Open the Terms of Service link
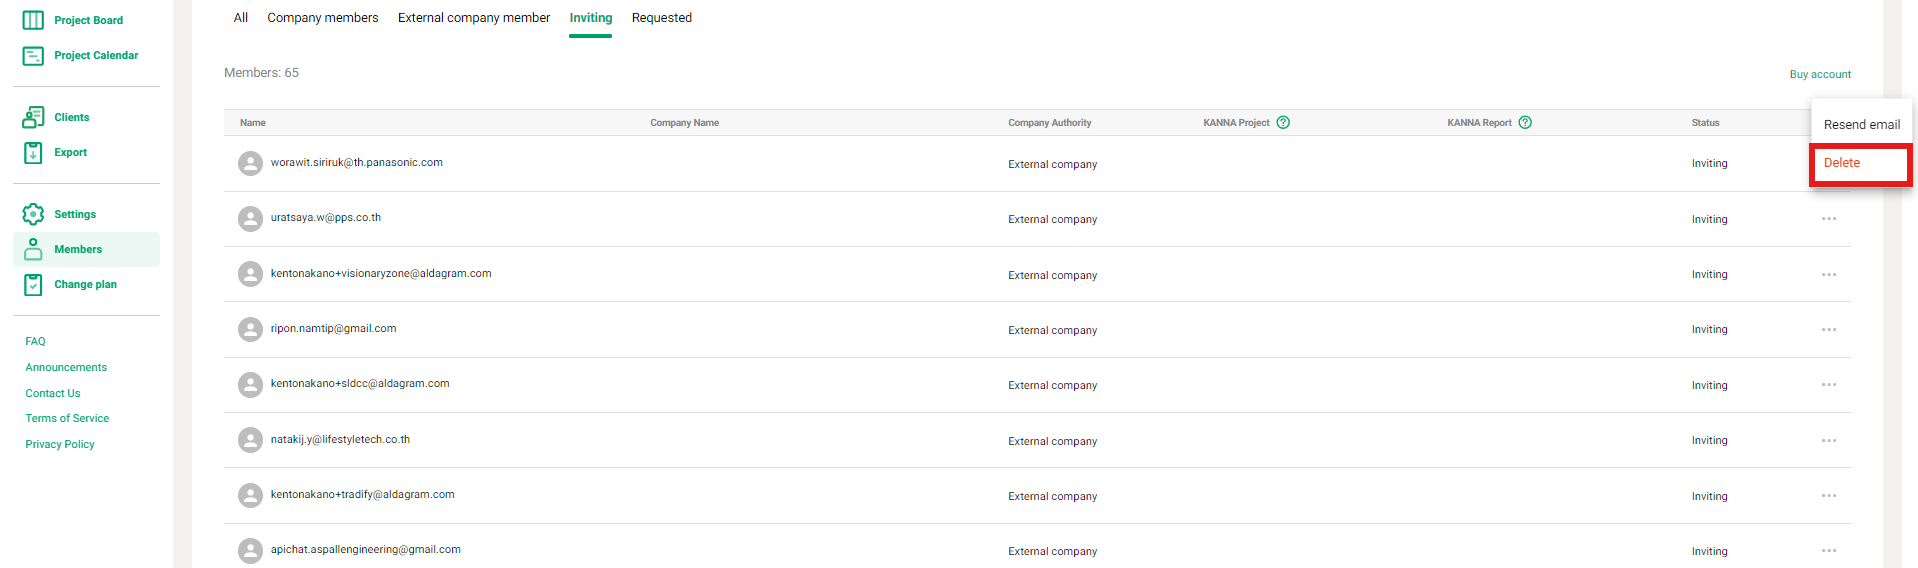This screenshot has height=568, width=1918. 67,419
